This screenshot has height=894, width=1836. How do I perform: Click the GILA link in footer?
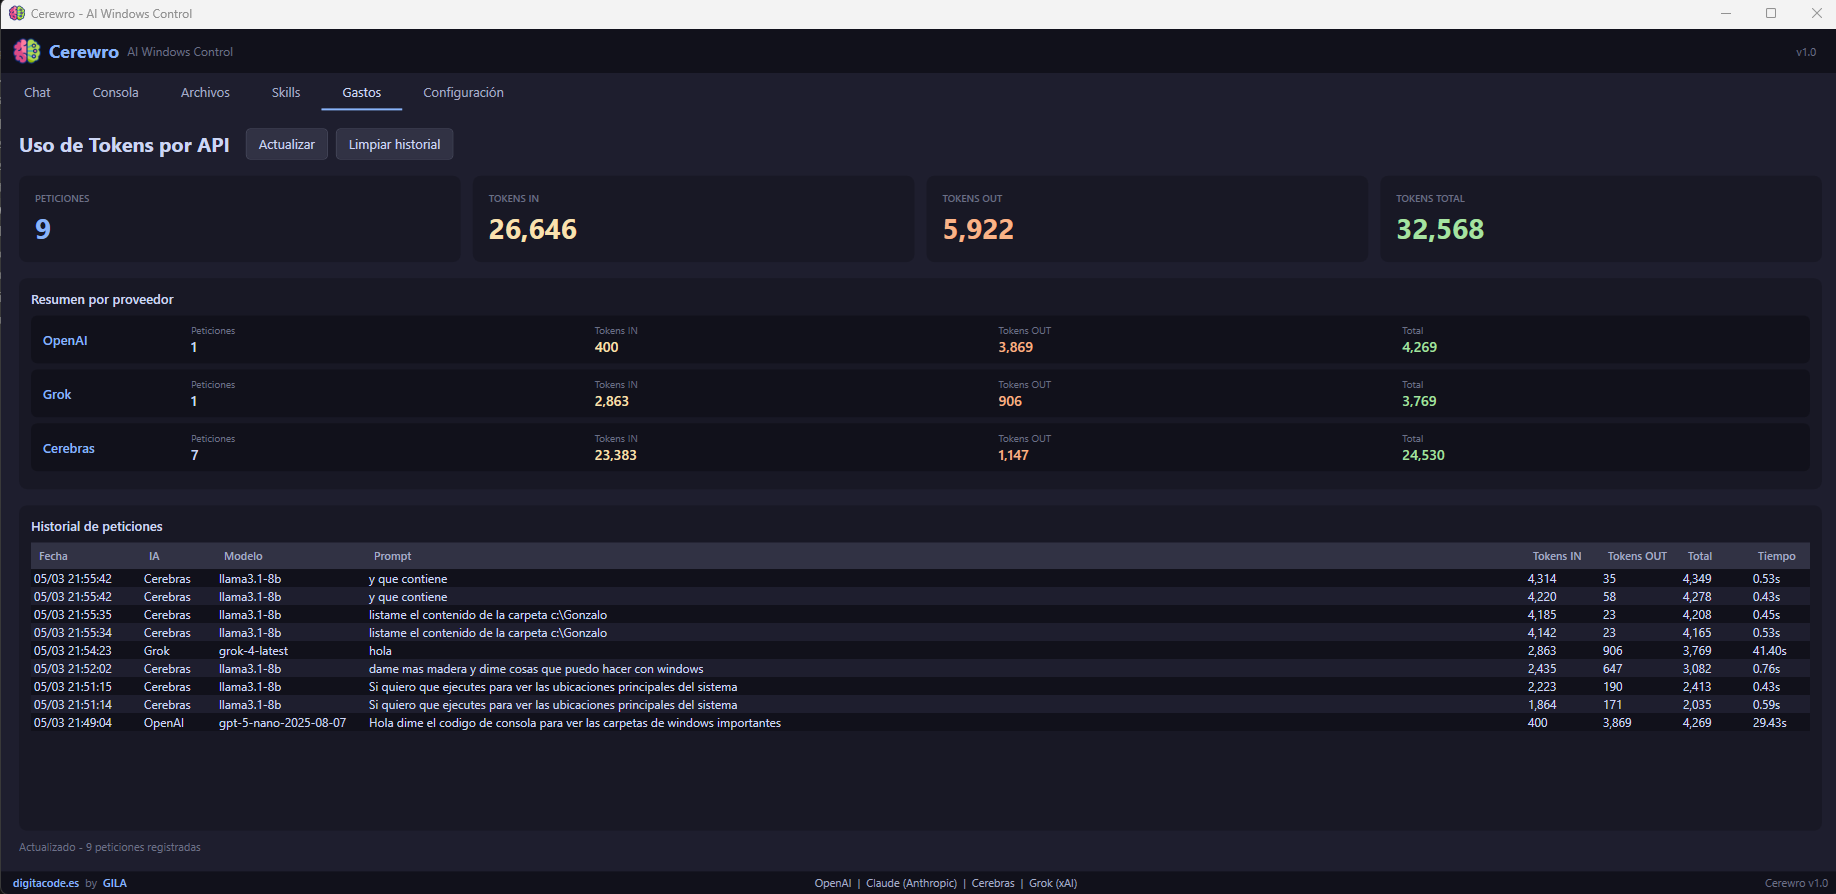115,883
